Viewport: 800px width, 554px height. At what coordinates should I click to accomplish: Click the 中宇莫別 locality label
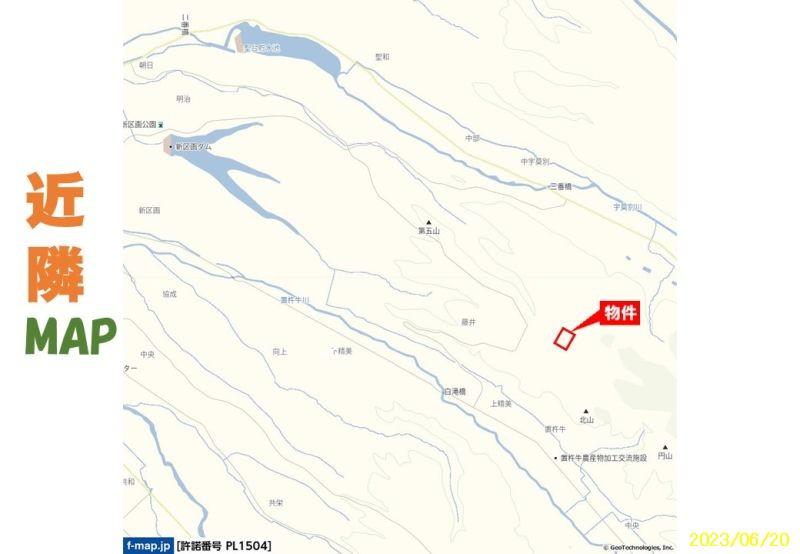point(535,162)
